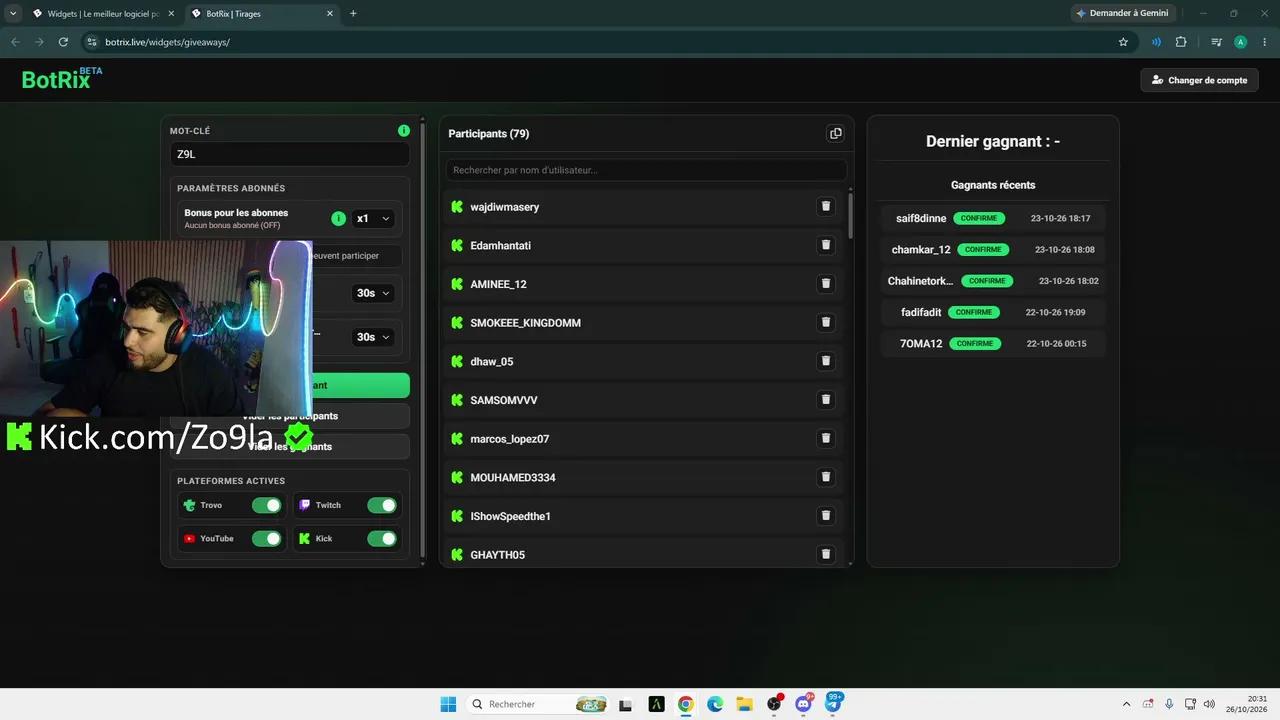
Task: Open Discord from the taskbar
Action: [803, 704]
